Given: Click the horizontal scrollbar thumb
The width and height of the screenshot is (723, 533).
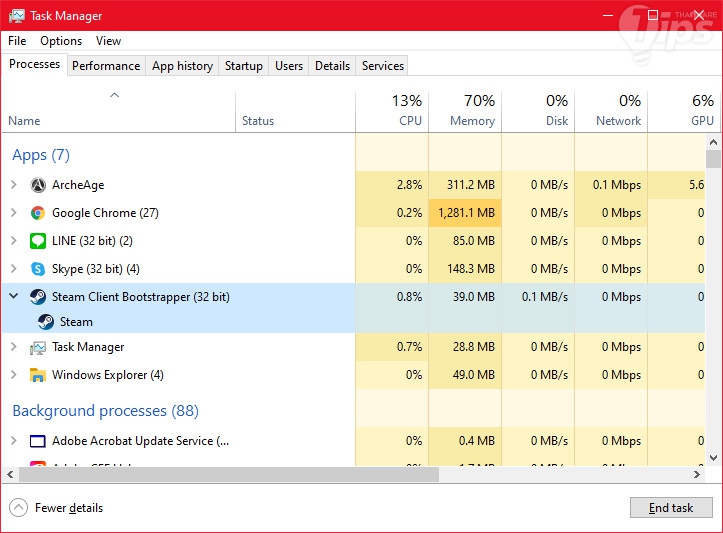Looking at the screenshot, I should [229, 474].
